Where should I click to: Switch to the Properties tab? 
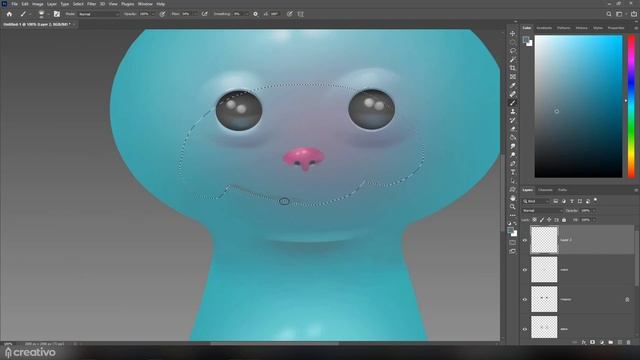click(616, 28)
